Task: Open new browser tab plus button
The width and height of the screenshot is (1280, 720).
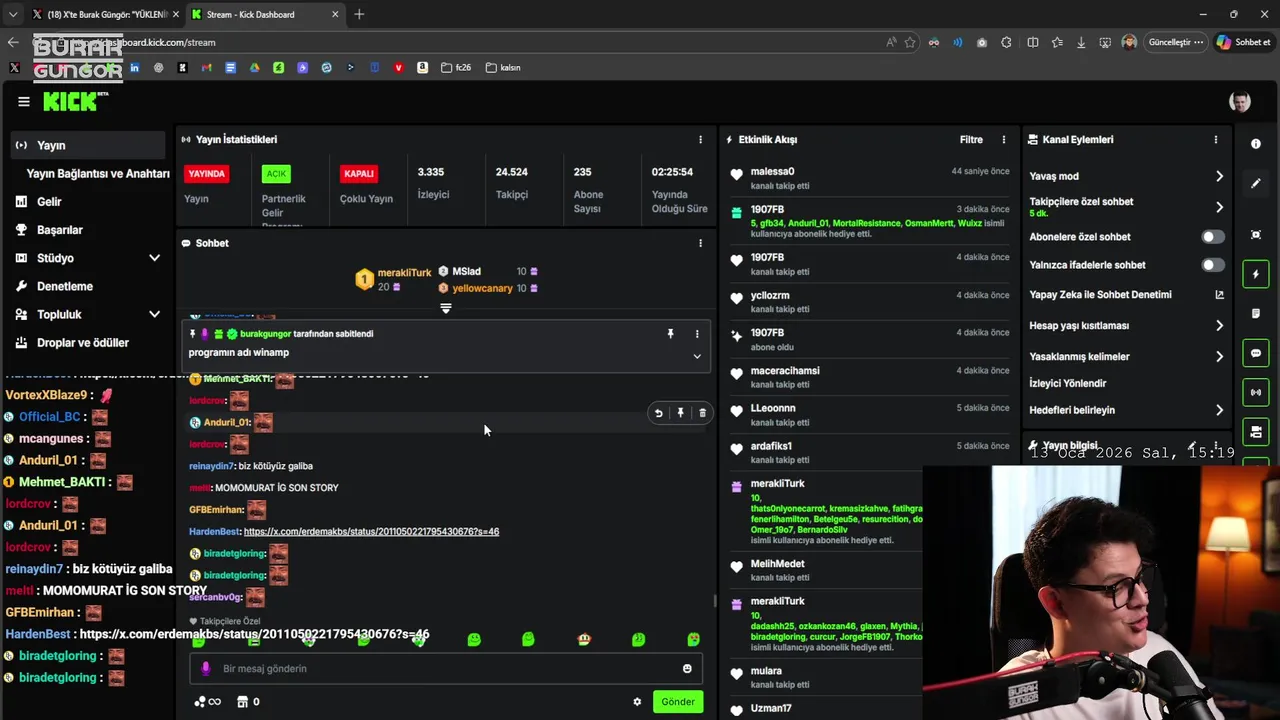Action: [359, 14]
